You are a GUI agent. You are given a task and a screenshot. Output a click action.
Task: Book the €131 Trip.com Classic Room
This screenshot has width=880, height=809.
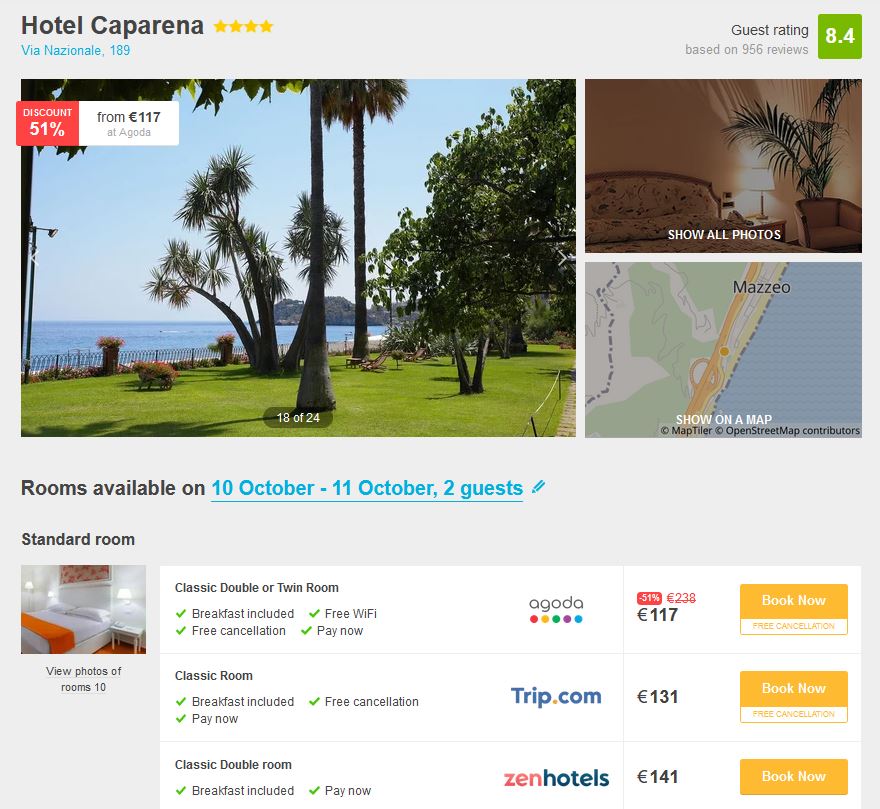(x=794, y=697)
